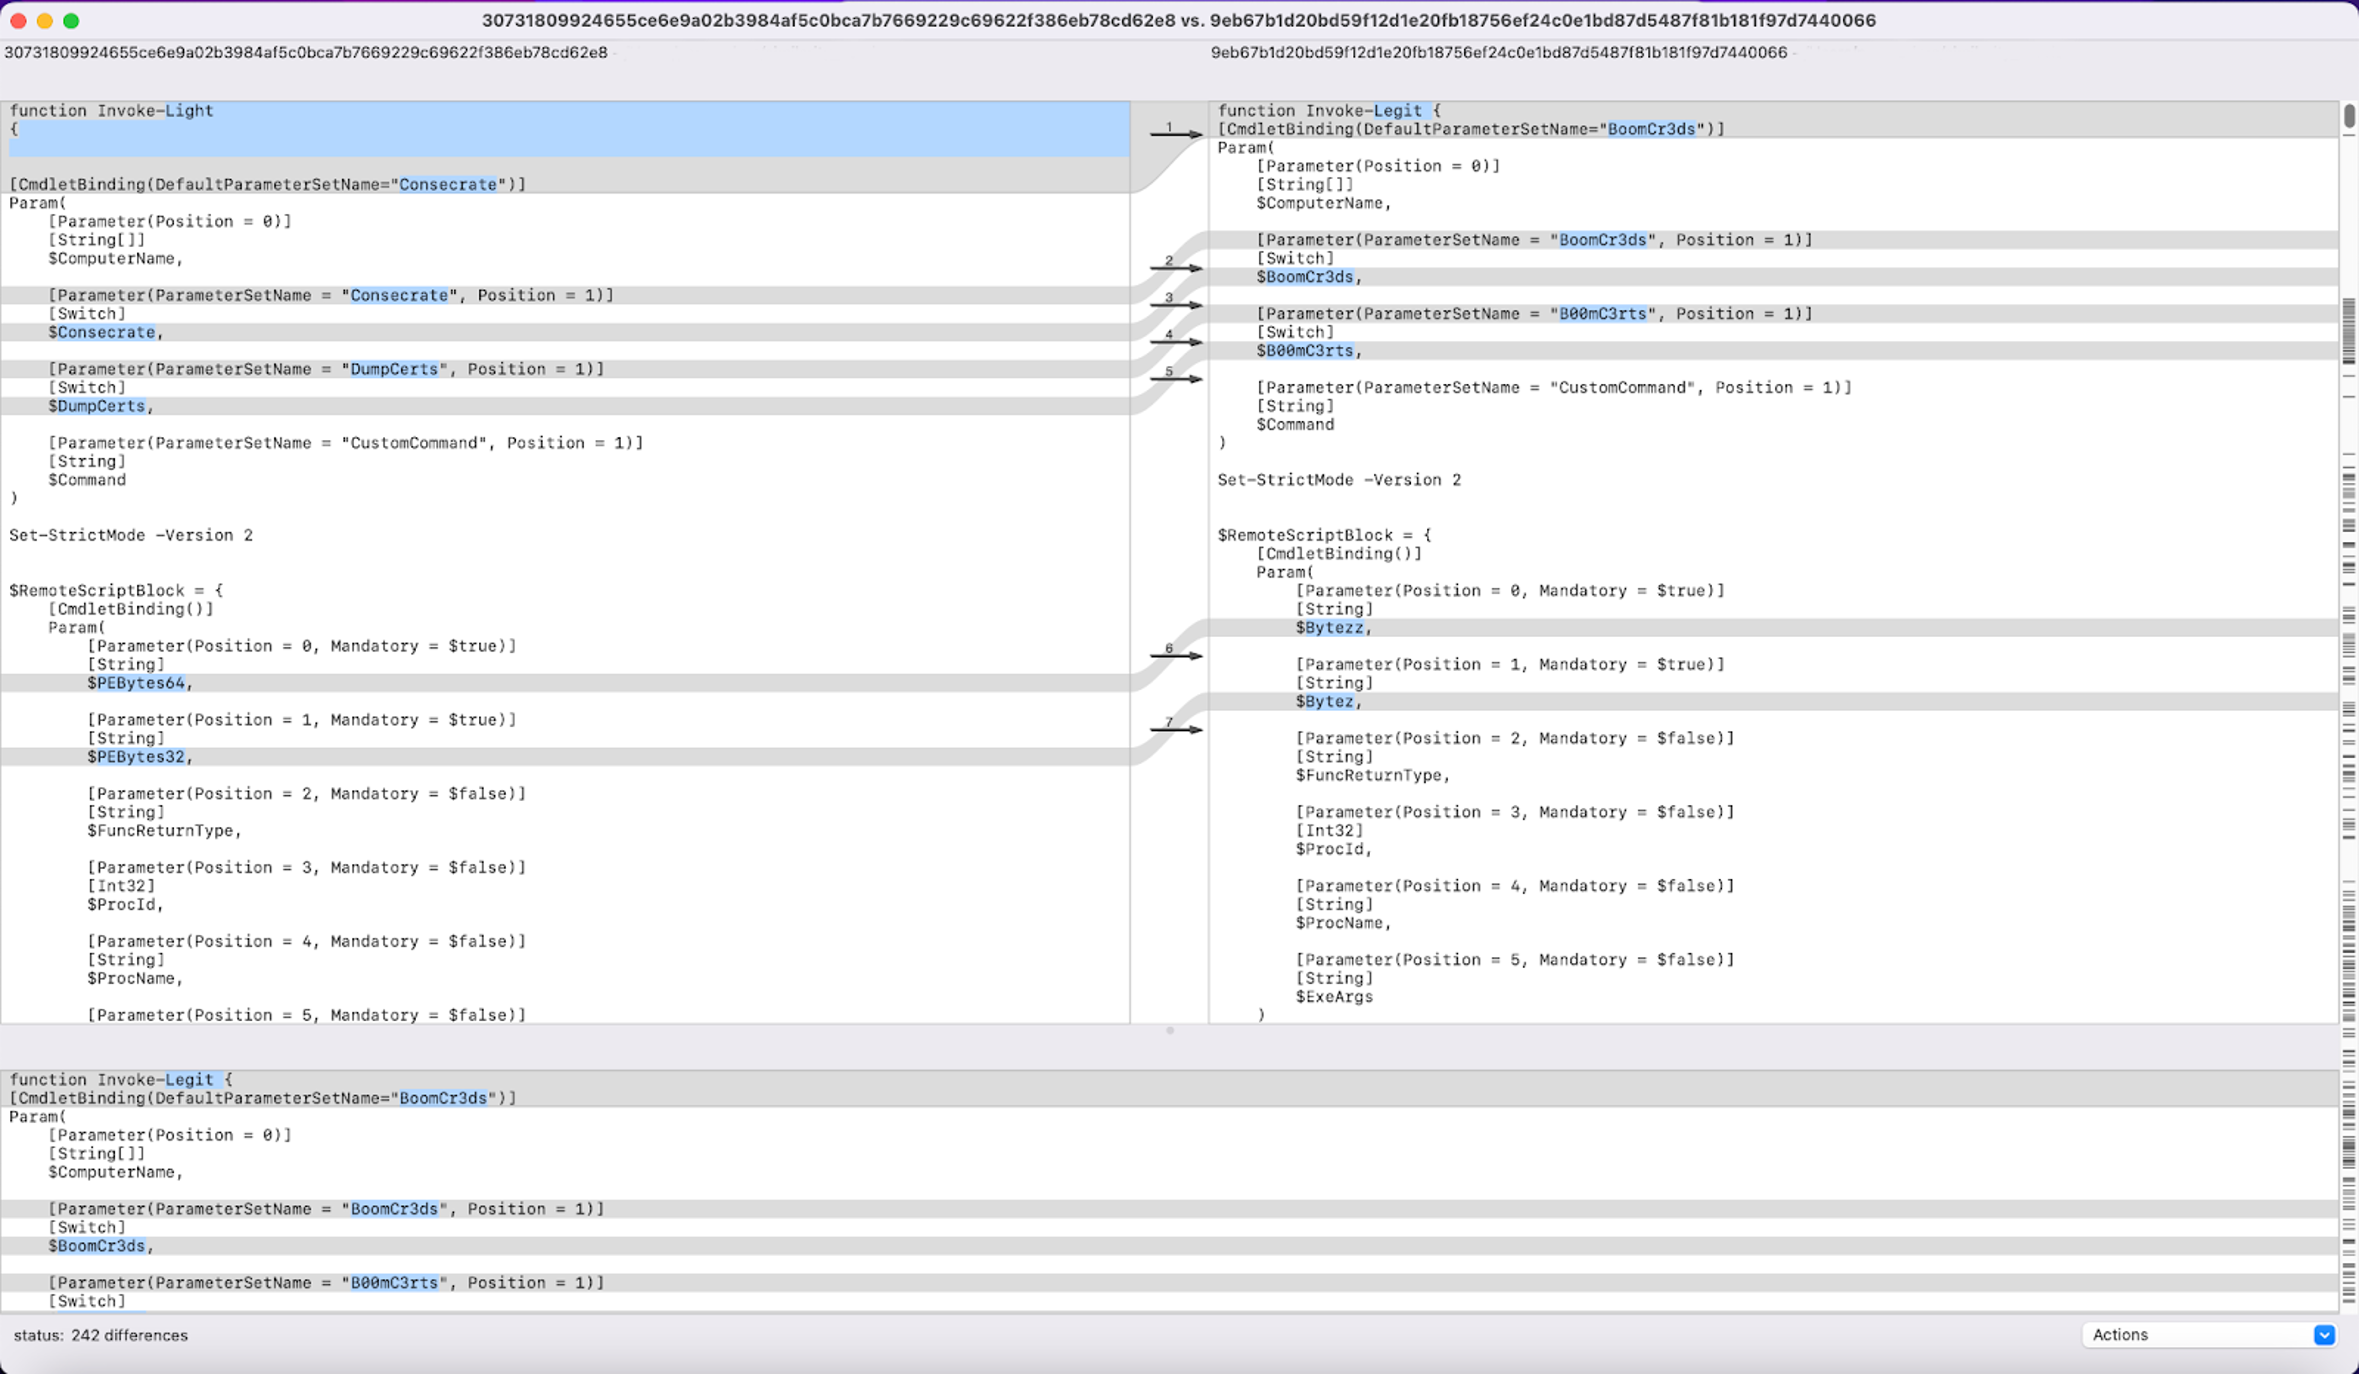Click difference arrow number 4

point(1176,339)
